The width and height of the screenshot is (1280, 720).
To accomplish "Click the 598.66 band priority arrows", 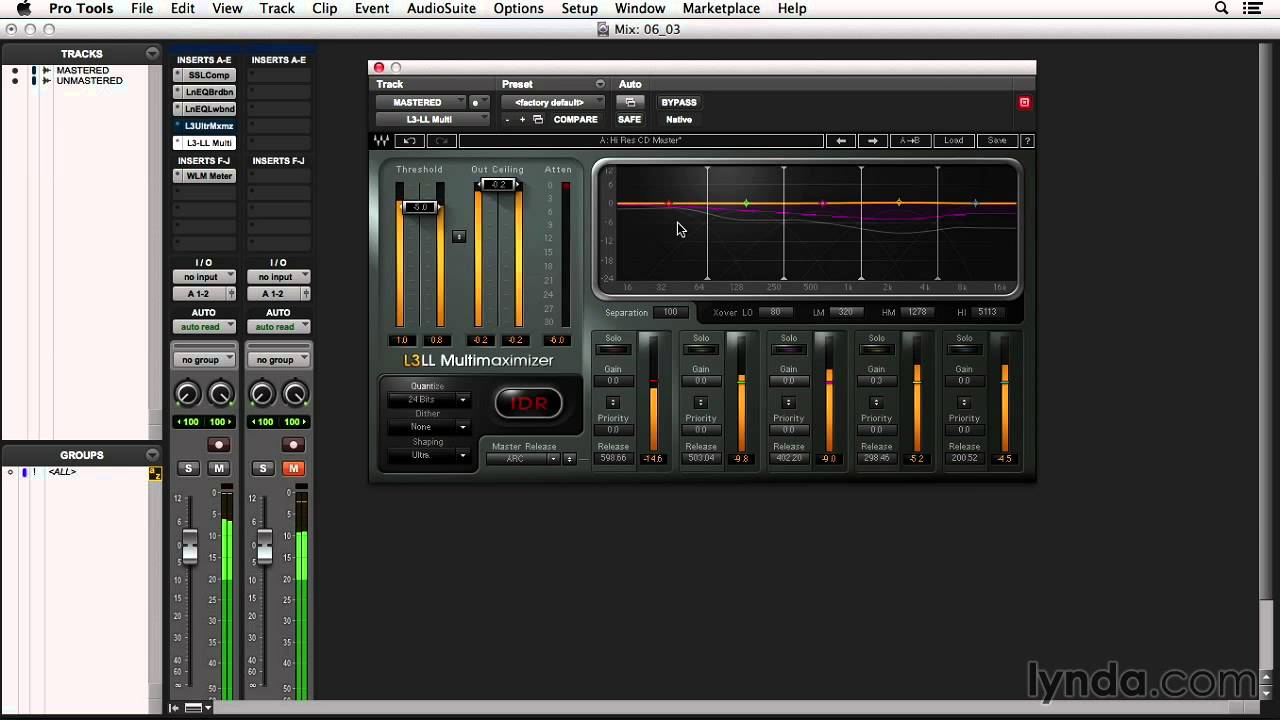I will 613,403.
